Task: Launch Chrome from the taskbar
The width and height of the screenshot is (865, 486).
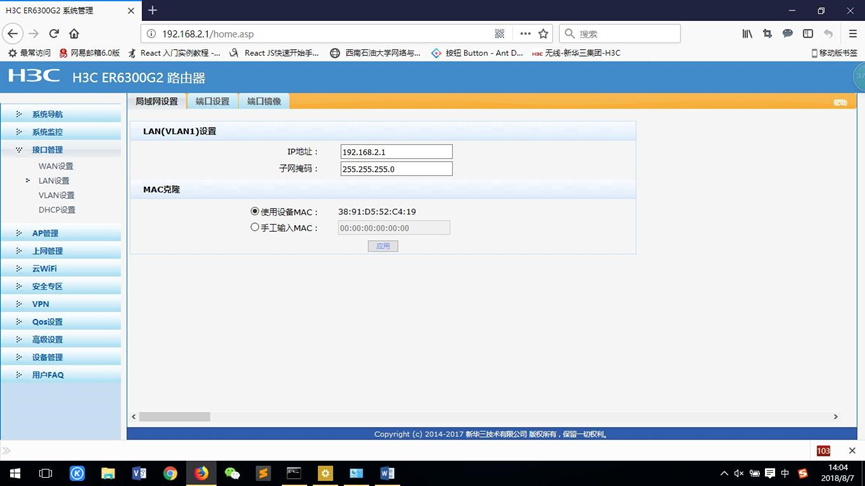Action: 170,473
